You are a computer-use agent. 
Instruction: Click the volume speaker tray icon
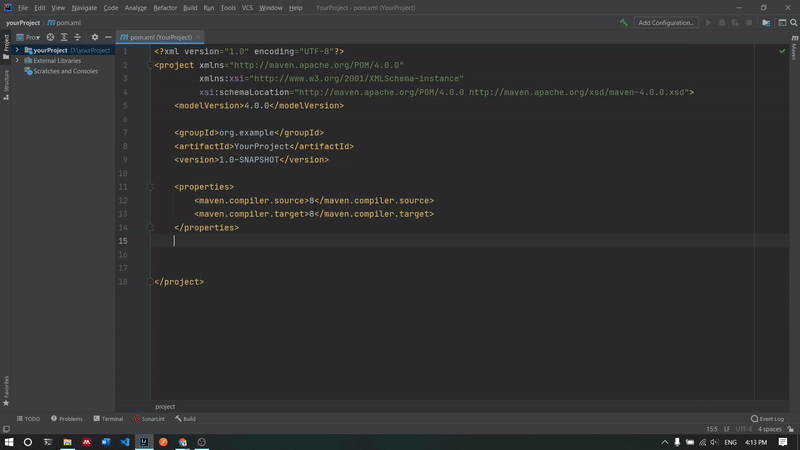[x=714, y=442]
